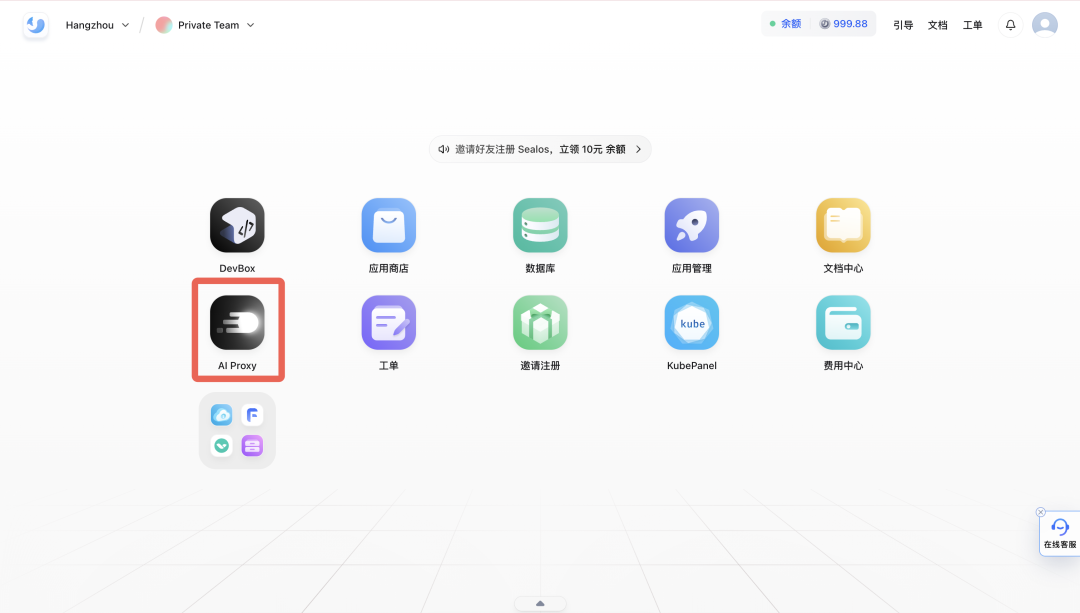Dismiss the 在线客服 customer service popup
This screenshot has height=613, width=1080.
(x=1040, y=511)
